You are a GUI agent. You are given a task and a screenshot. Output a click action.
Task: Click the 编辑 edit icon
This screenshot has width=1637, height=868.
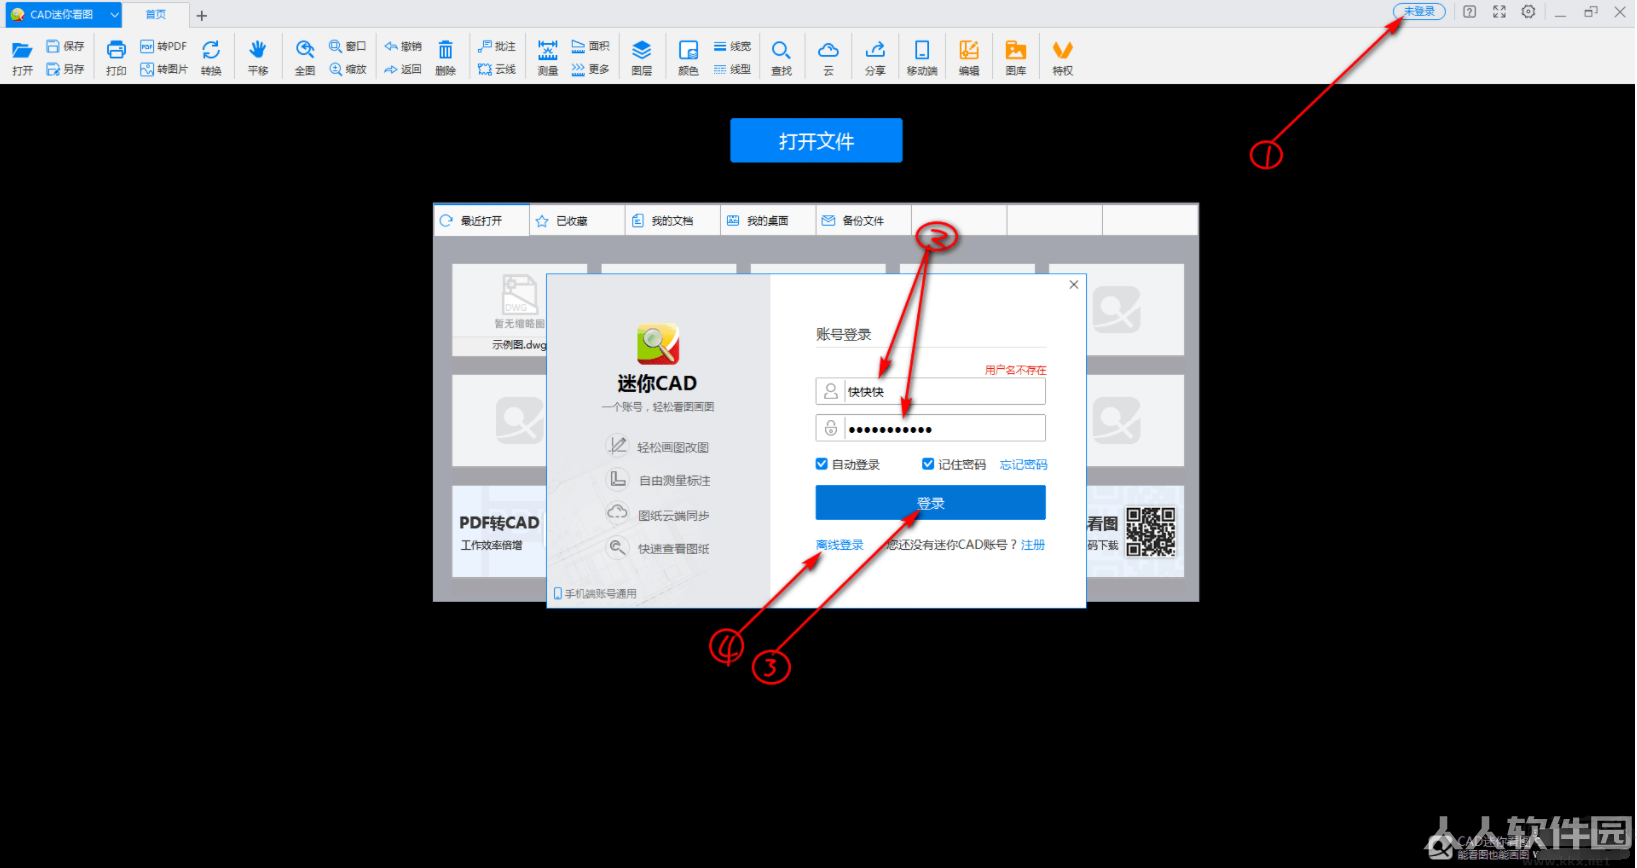[x=969, y=50]
